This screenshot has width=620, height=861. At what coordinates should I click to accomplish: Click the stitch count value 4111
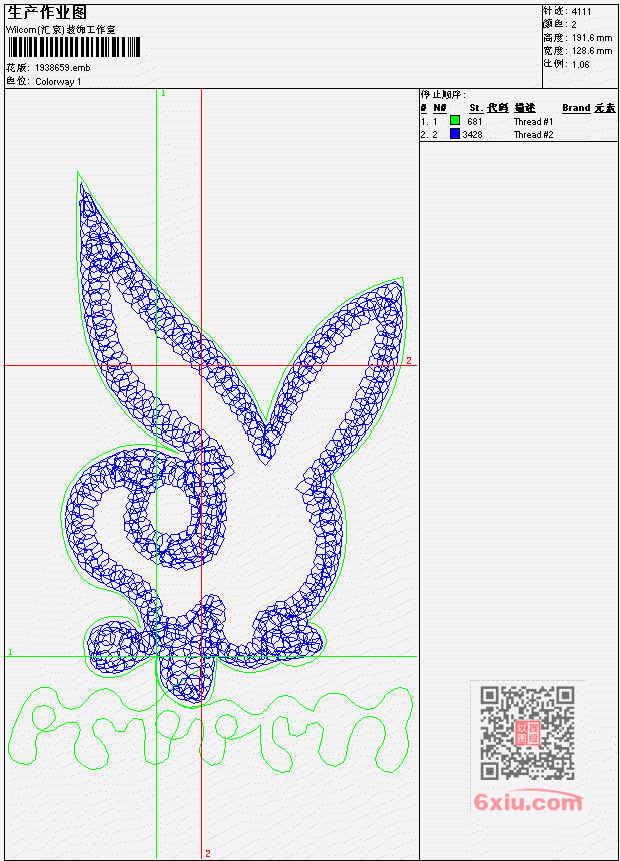582,12
